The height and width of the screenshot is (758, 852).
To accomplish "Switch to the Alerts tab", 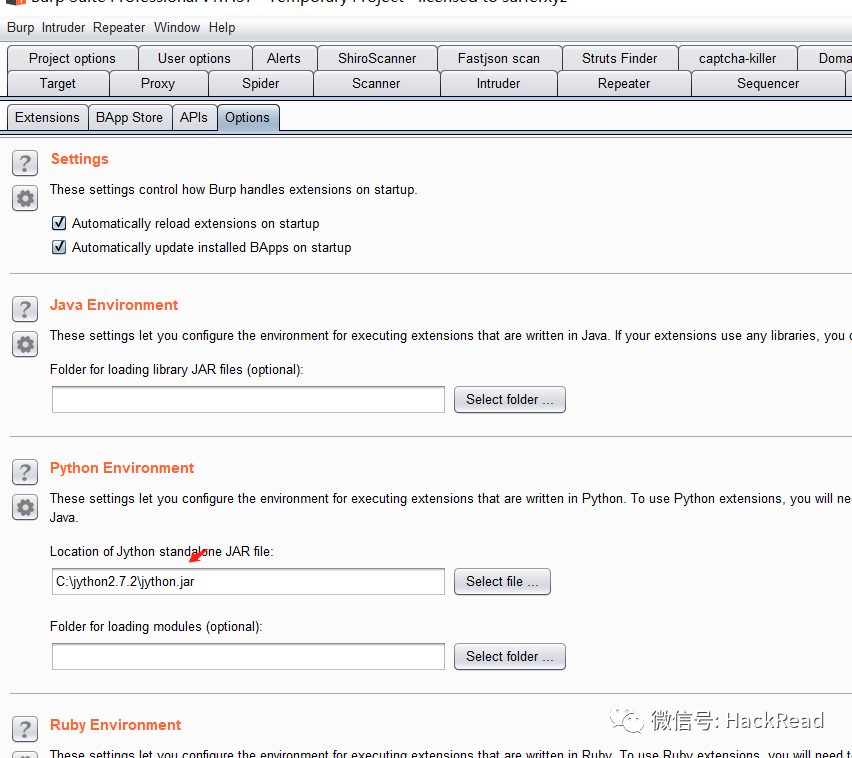I will (x=284, y=58).
